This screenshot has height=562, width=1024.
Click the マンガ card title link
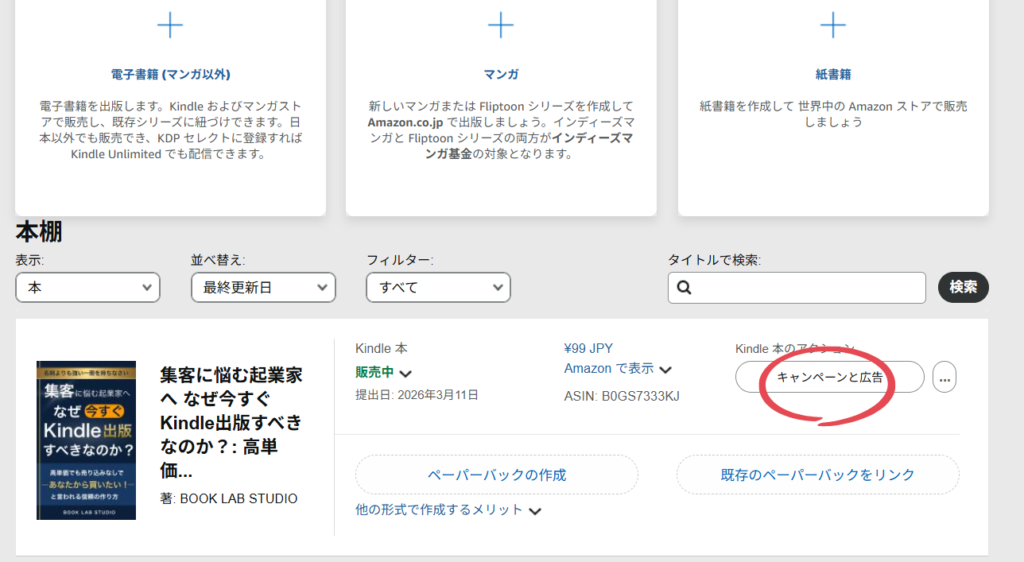500,74
